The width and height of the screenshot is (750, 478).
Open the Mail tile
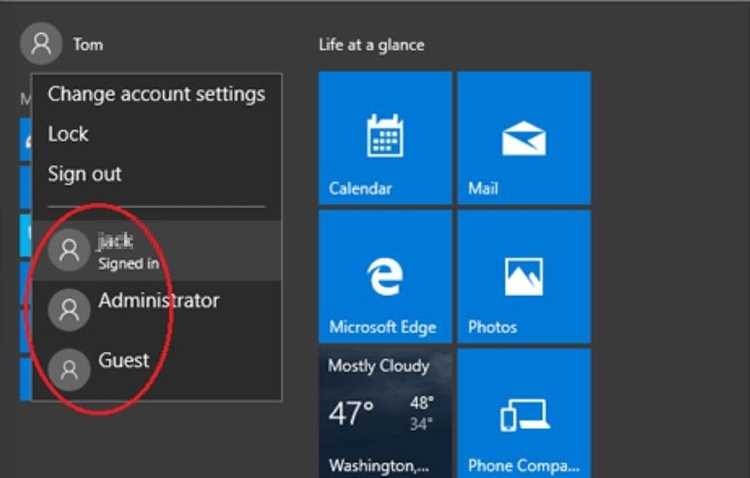[524, 138]
